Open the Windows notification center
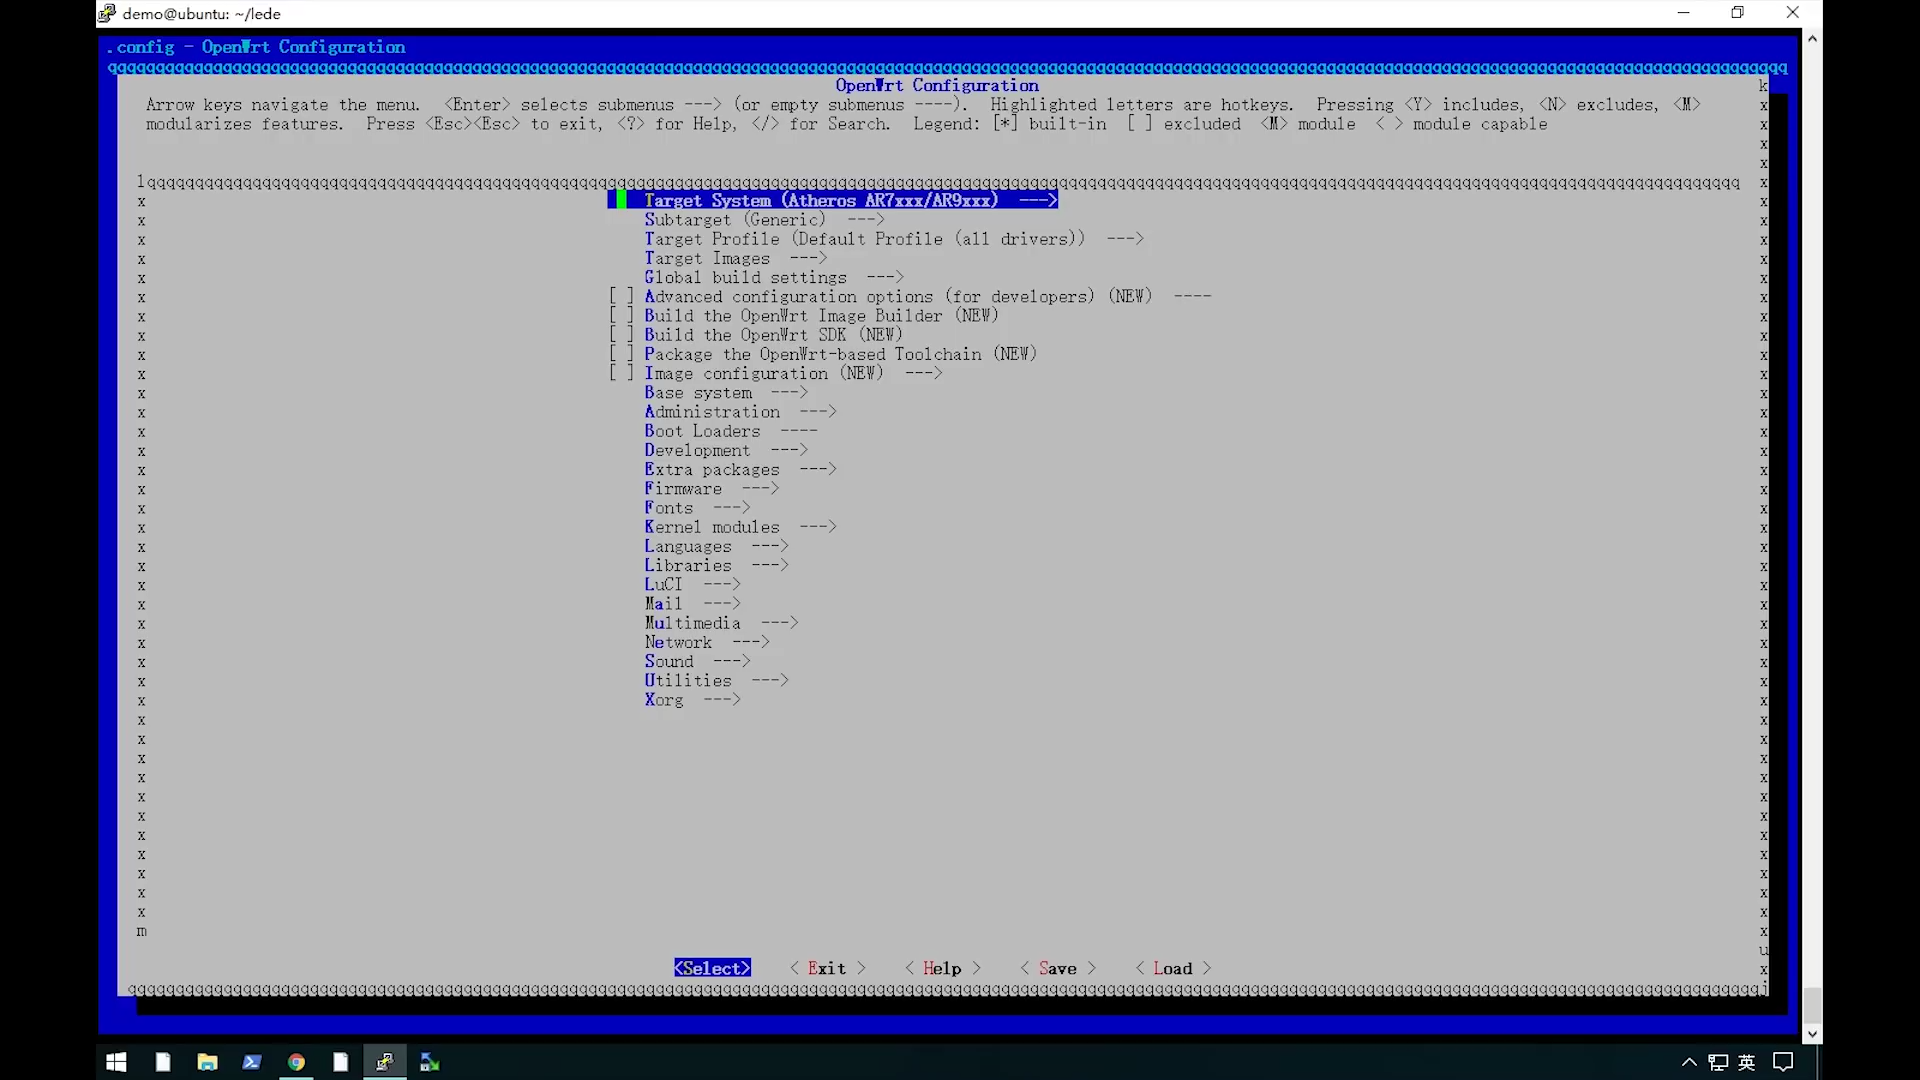Viewport: 1920px width, 1080px height. (1783, 1062)
